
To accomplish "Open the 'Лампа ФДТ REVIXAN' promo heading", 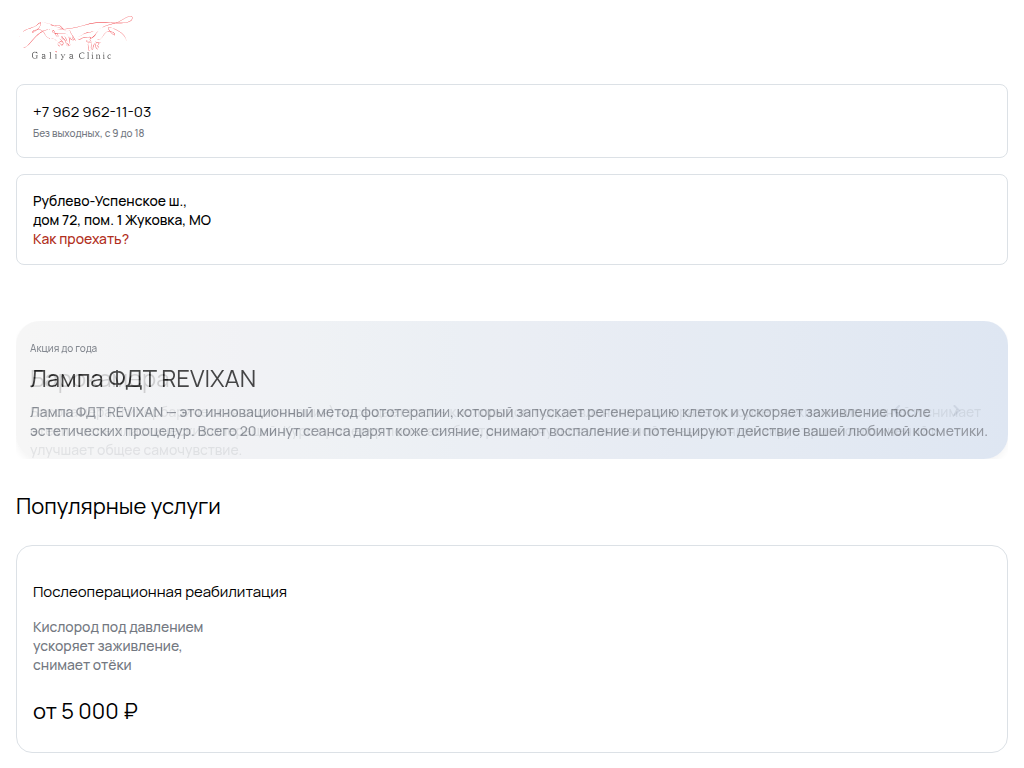I will click(143, 379).
